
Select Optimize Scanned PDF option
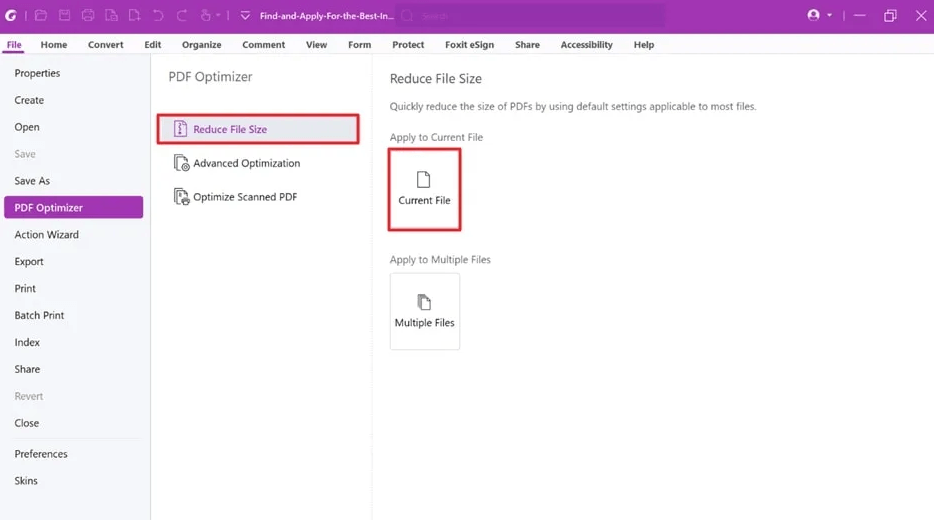244,197
